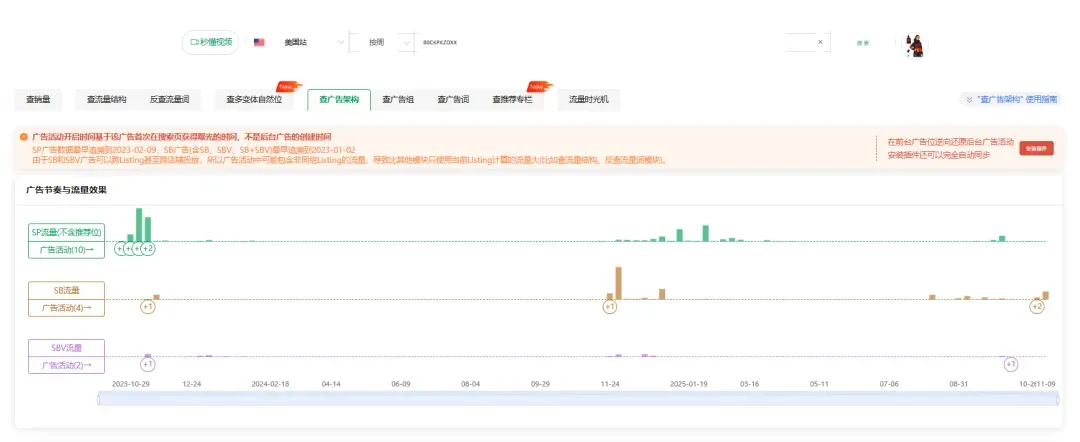Click the 08-31 axis date label
The image size is (1080, 442).
click(959, 383)
